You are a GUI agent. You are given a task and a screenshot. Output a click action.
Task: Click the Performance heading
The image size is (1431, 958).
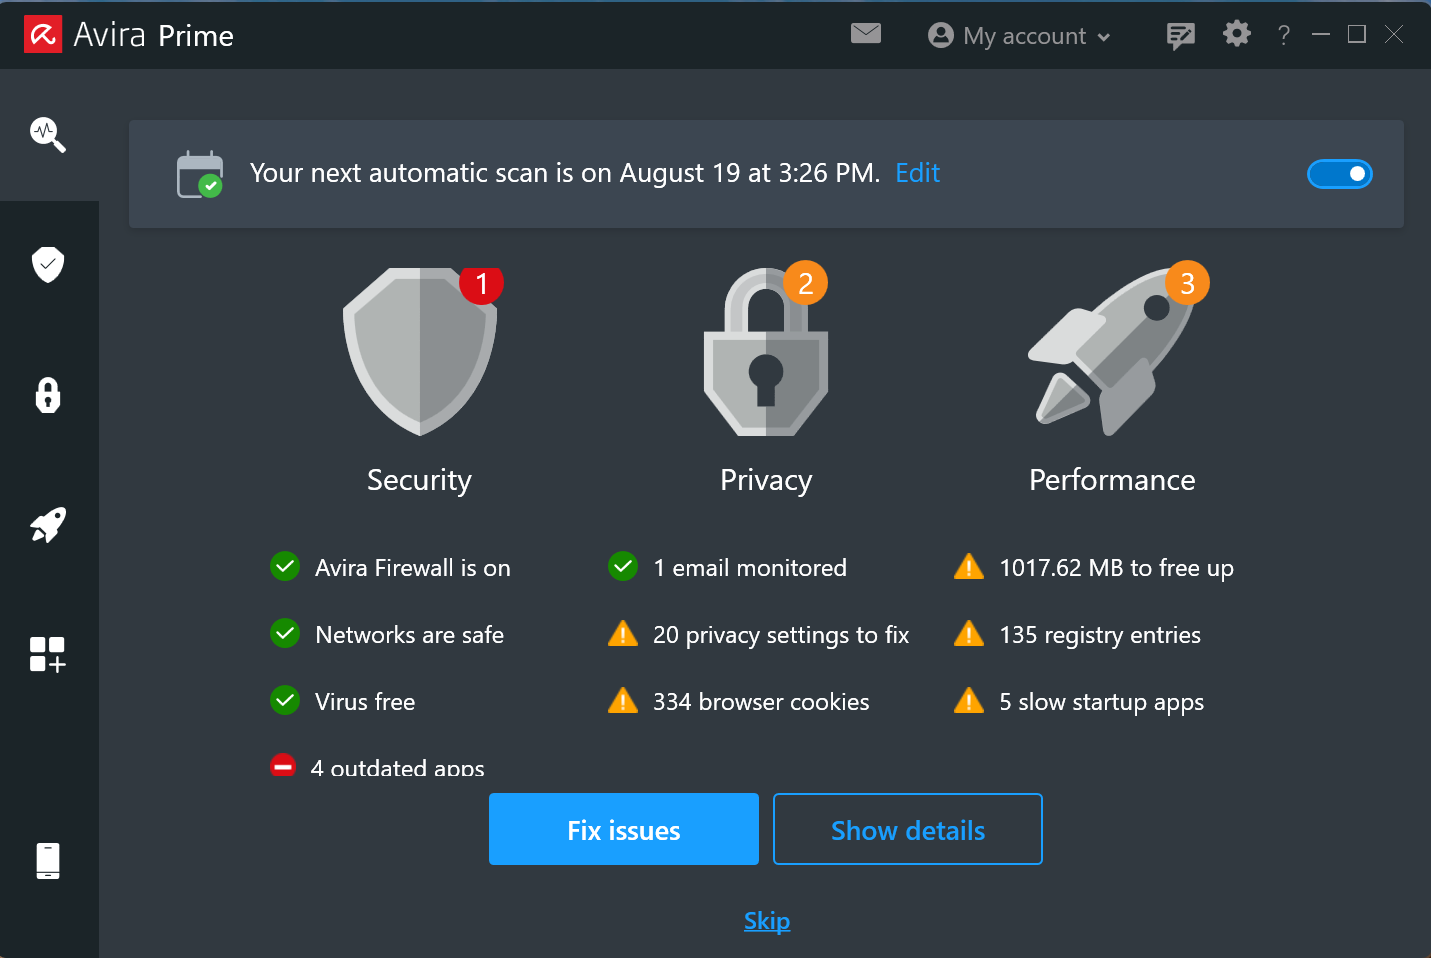1112,480
